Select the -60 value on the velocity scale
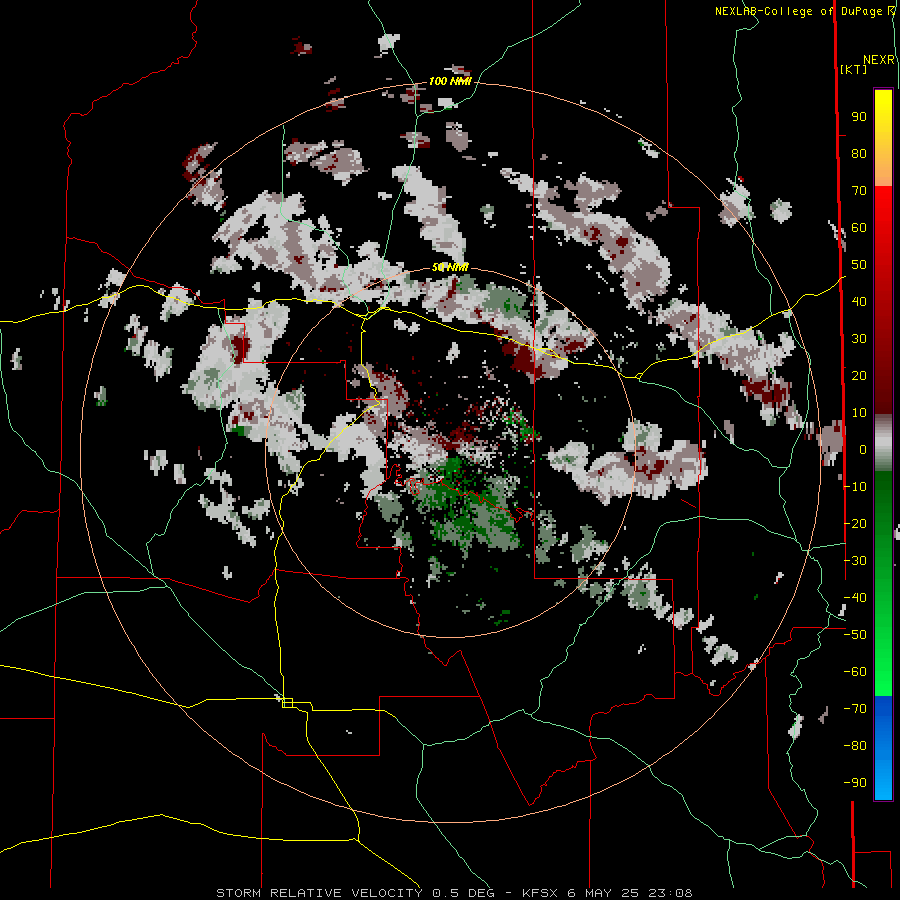The width and height of the screenshot is (900, 900). [x=855, y=672]
